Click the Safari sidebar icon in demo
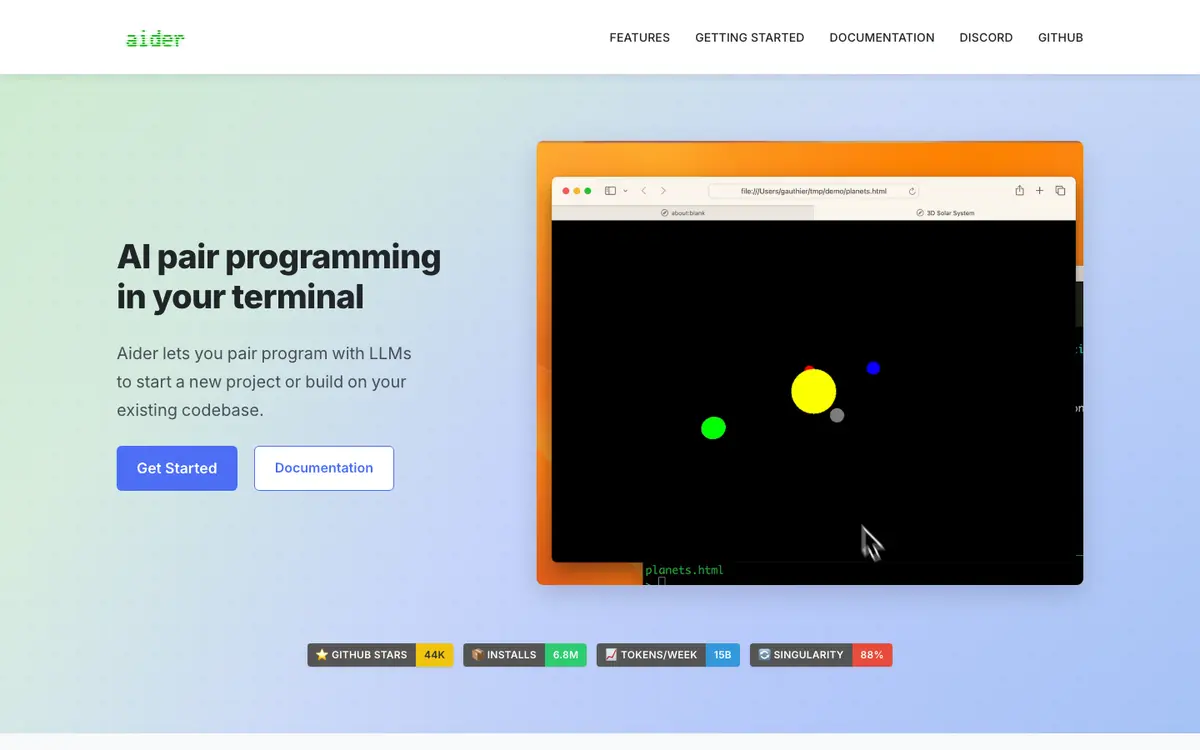Screen dimensions: 1200x750 610,191
